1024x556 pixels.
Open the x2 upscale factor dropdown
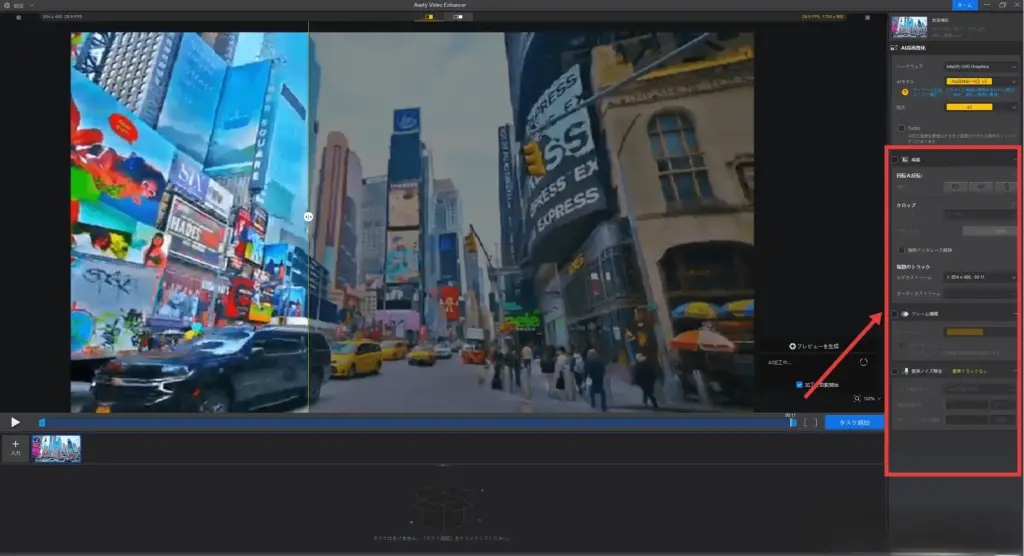(x=981, y=107)
